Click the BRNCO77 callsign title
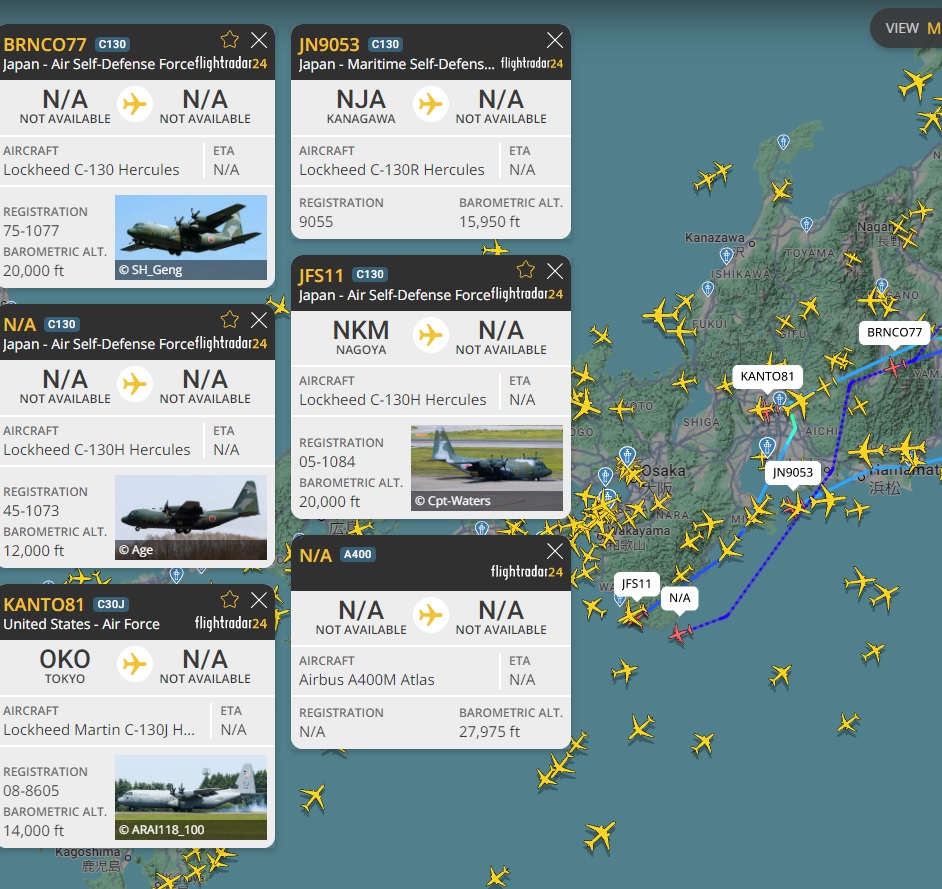Viewport: 942px width, 889px height. [x=45, y=44]
